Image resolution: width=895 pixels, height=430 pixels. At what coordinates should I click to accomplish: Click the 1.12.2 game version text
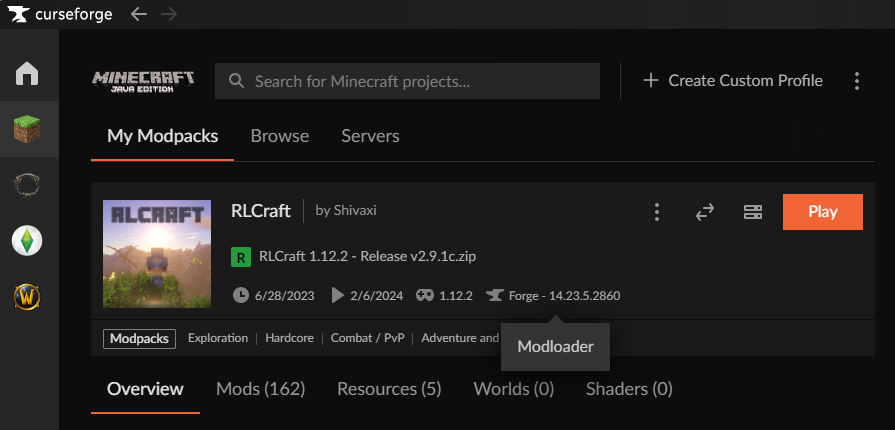pyautogui.click(x=456, y=296)
